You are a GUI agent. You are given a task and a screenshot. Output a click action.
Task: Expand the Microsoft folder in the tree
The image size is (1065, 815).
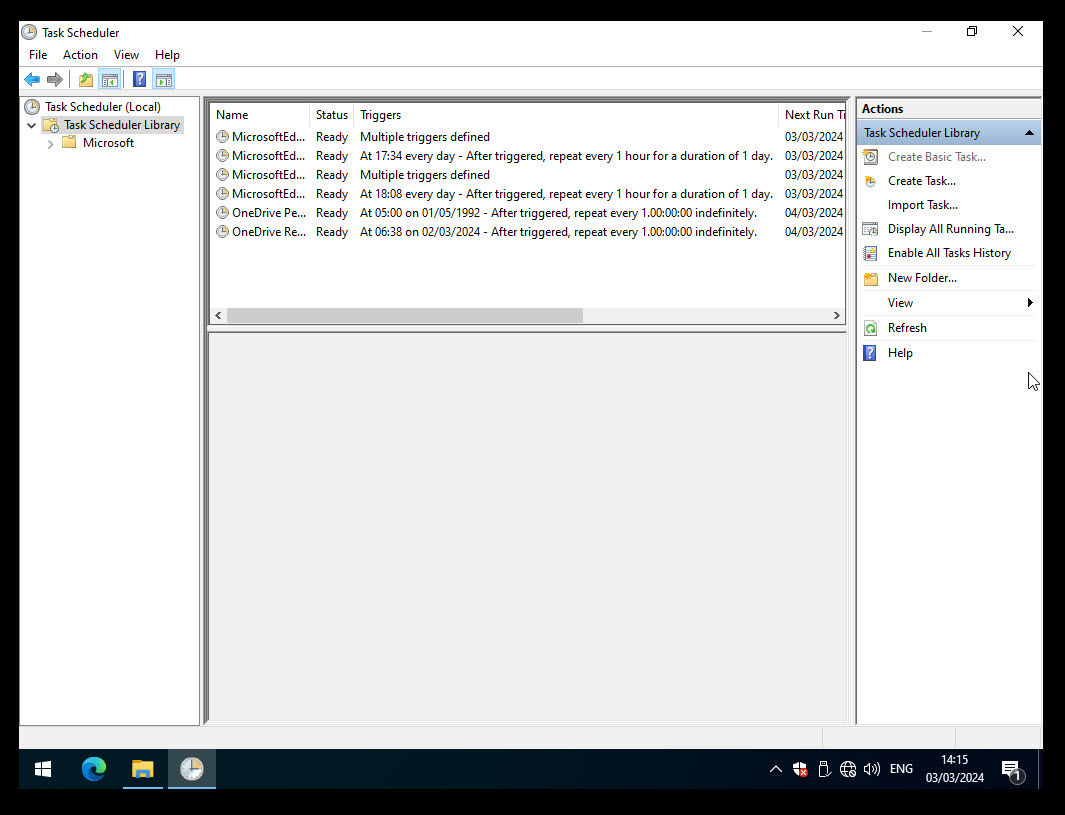tap(51, 144)
